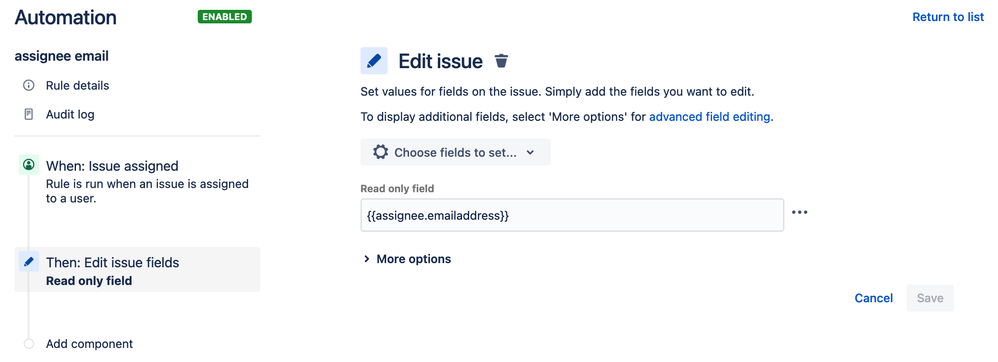
Task: Open Rule details in the sidebar
Action: pyautogui.click(x=77, y=85)
